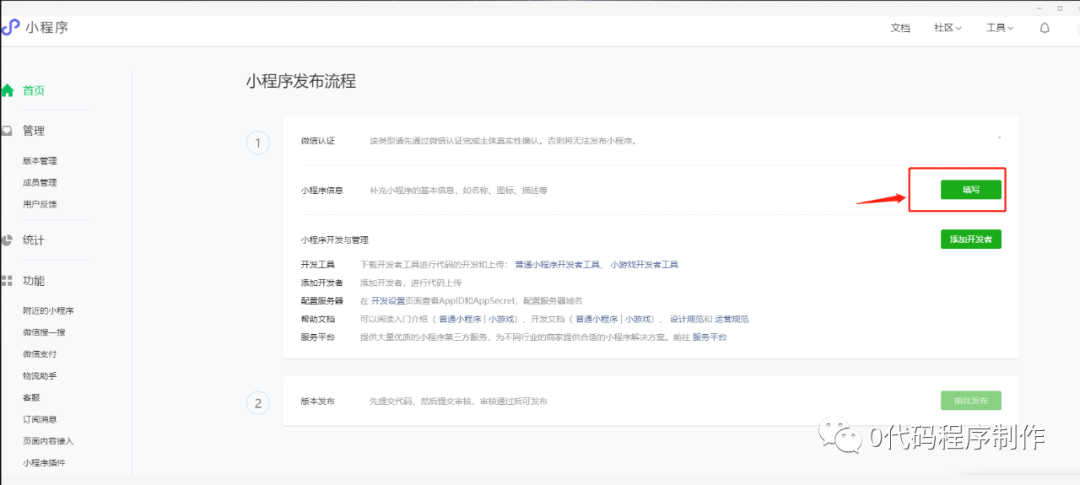Viewport: 1080px width, 485px height.
Task: Go to 版本管理 in the sidebar
Action: click(x=40, y=161)
